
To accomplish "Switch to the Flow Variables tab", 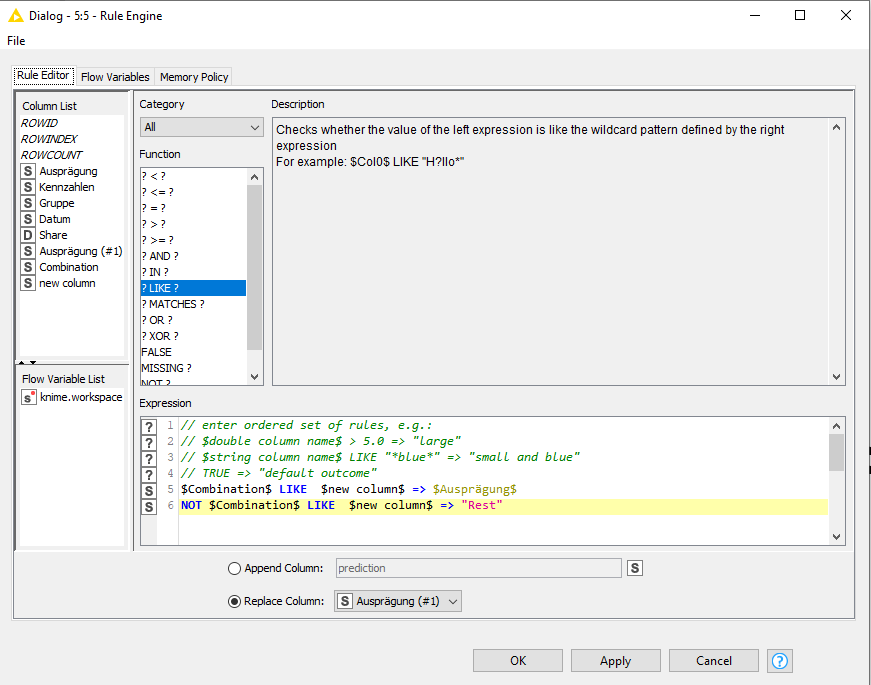I will 115,77.
